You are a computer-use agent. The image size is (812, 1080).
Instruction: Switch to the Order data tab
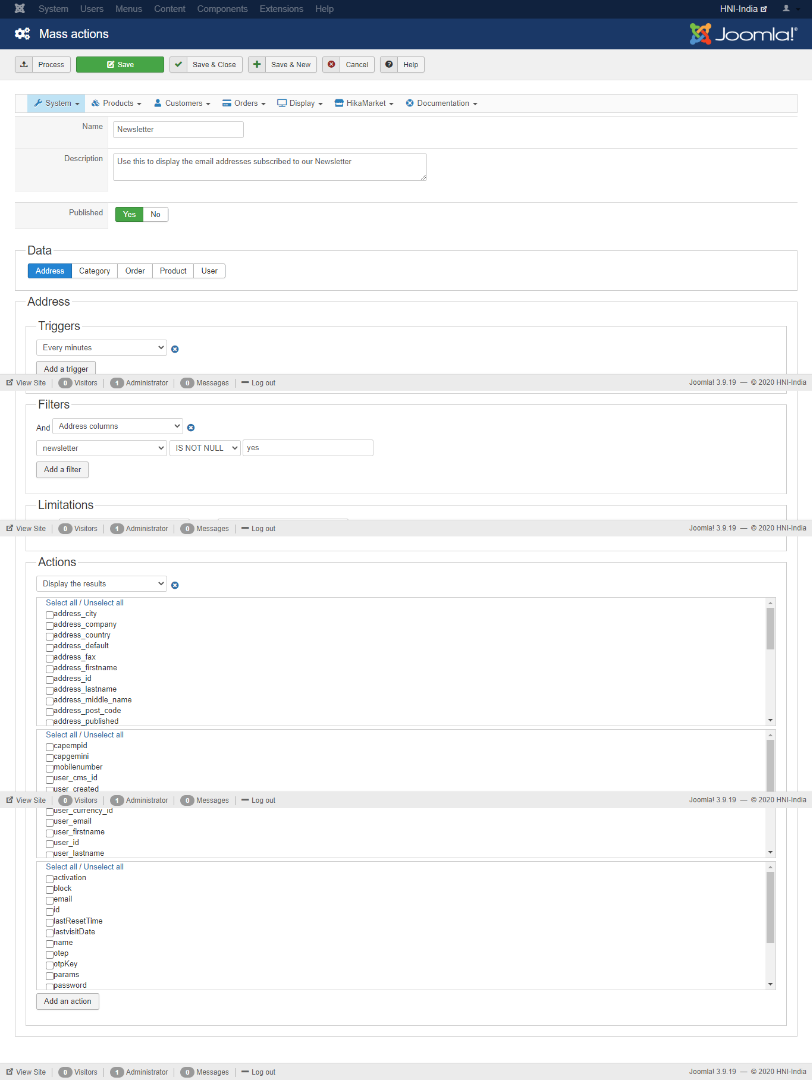click(135, 271)
